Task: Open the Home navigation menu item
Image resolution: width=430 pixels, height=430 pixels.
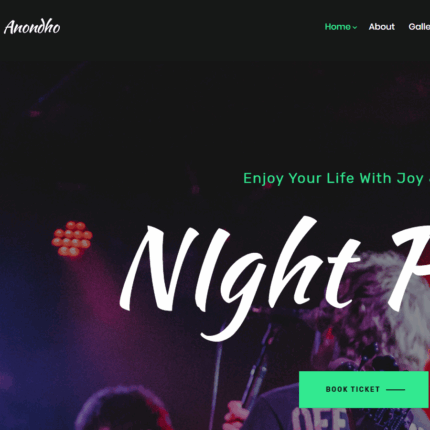Action: pos(341,27)
